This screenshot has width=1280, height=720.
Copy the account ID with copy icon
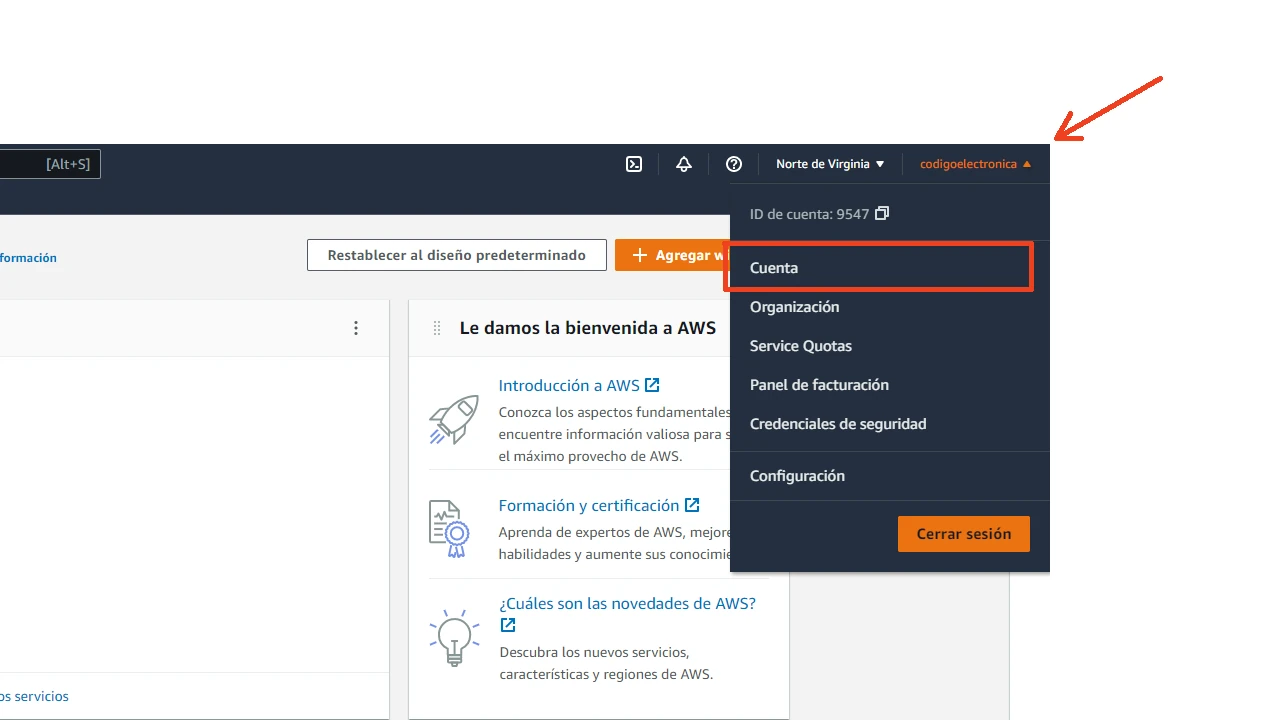coord(882,213)
